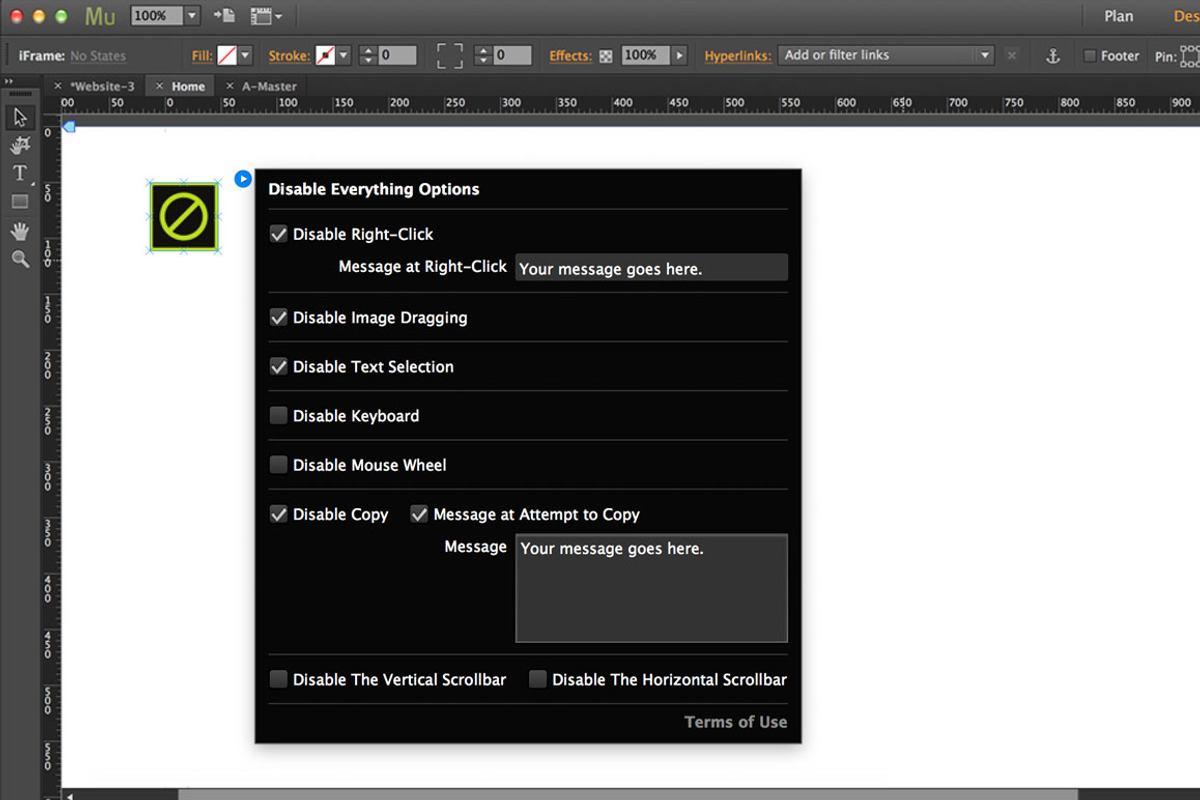This screenshot has width=1200, height=800.
Task: Select the Hand tool
Action: point(20,231)
